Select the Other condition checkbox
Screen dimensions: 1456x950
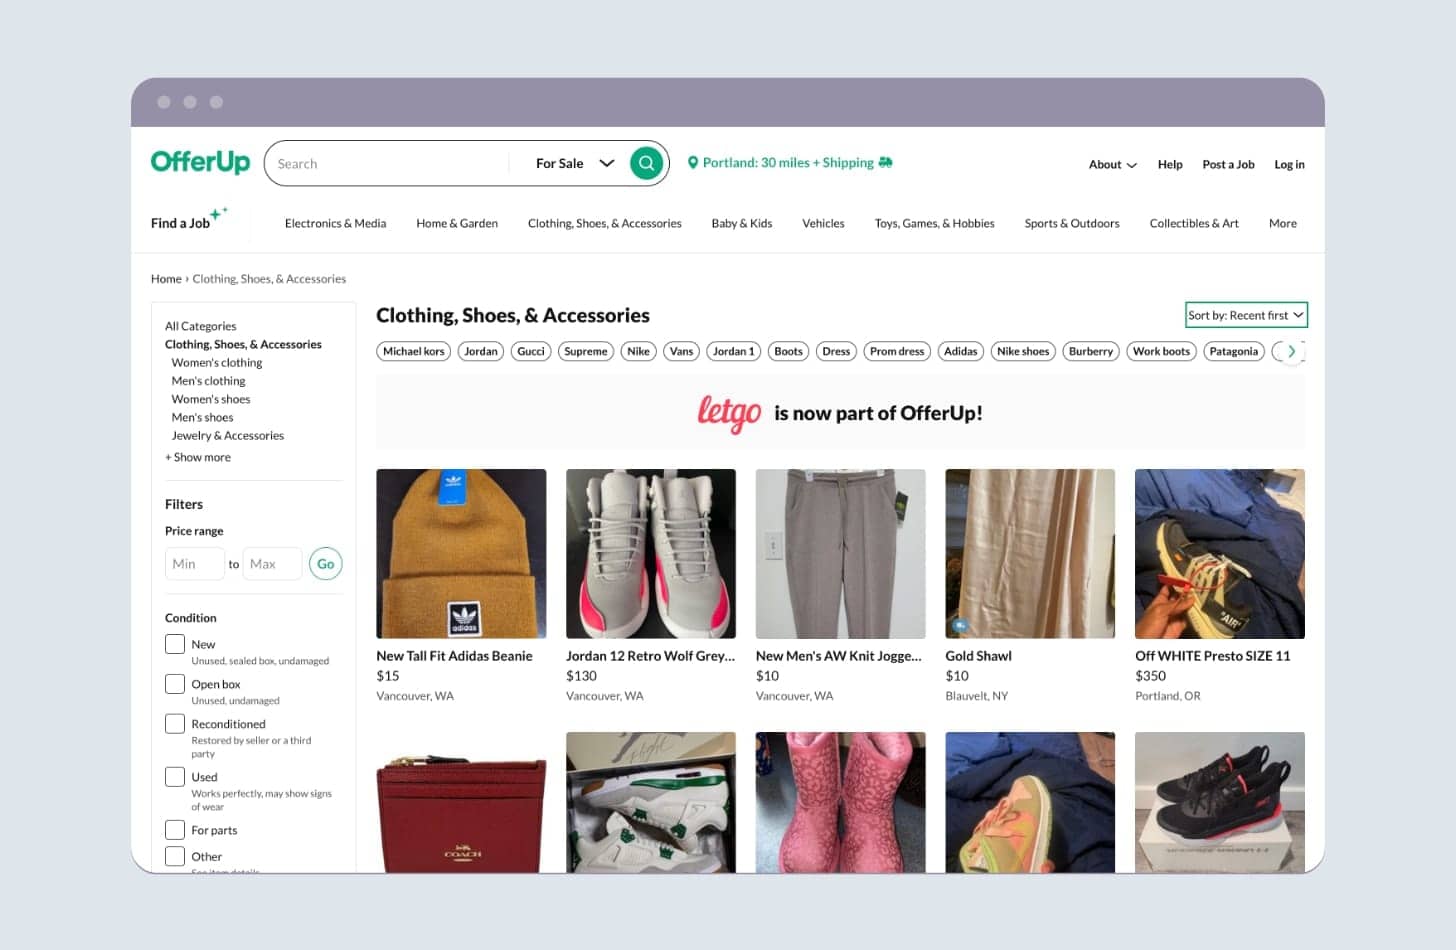pyautogui.click(x=175, y=856)
